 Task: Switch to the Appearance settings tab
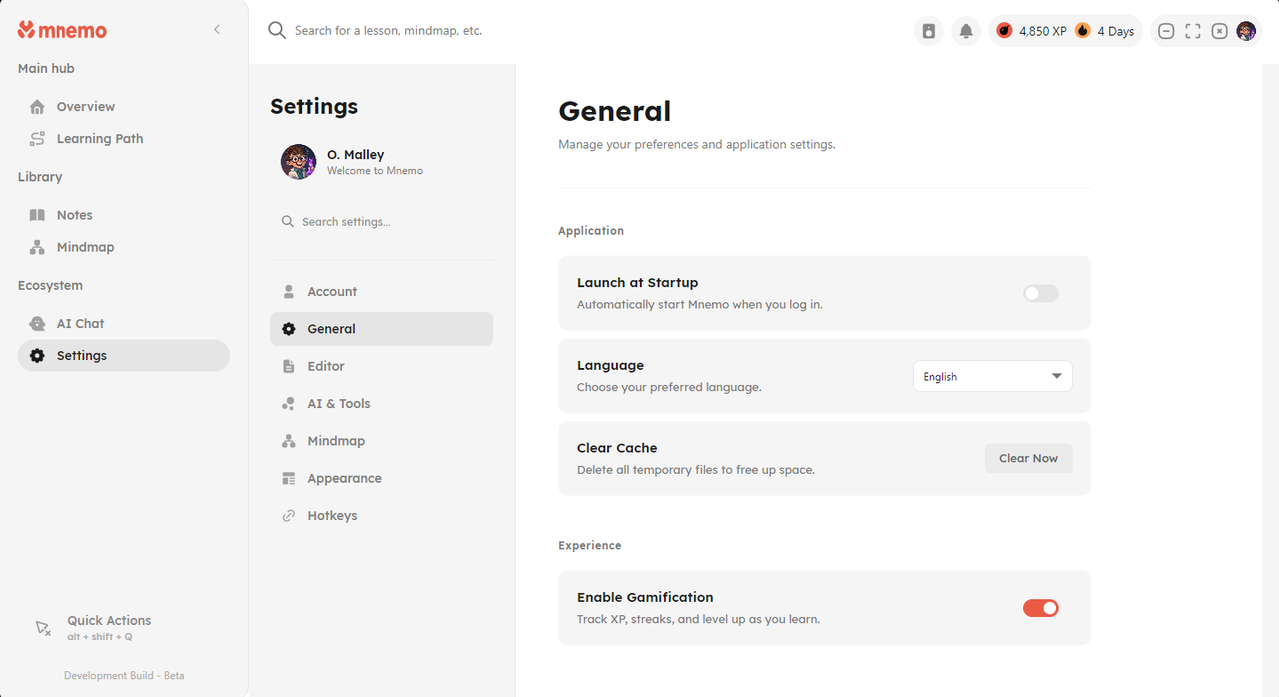click(344, 478)
